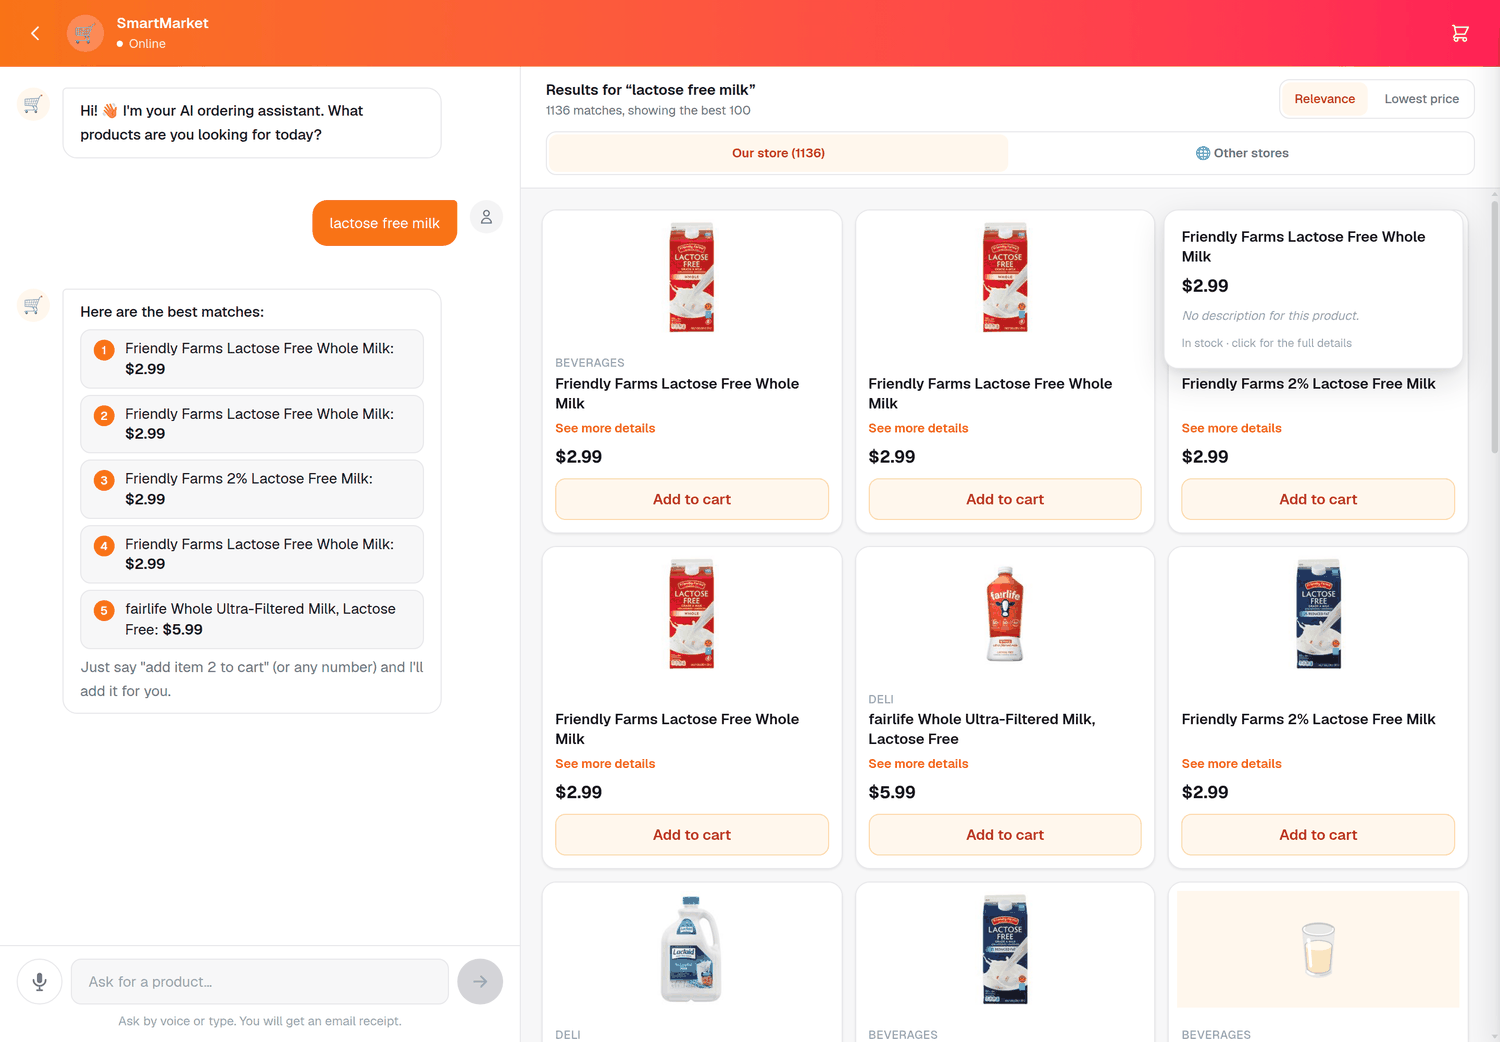Select chat result number 3 2% Lactose Free Milk
Screen dimensions: 1500x1042
(252, 489)
